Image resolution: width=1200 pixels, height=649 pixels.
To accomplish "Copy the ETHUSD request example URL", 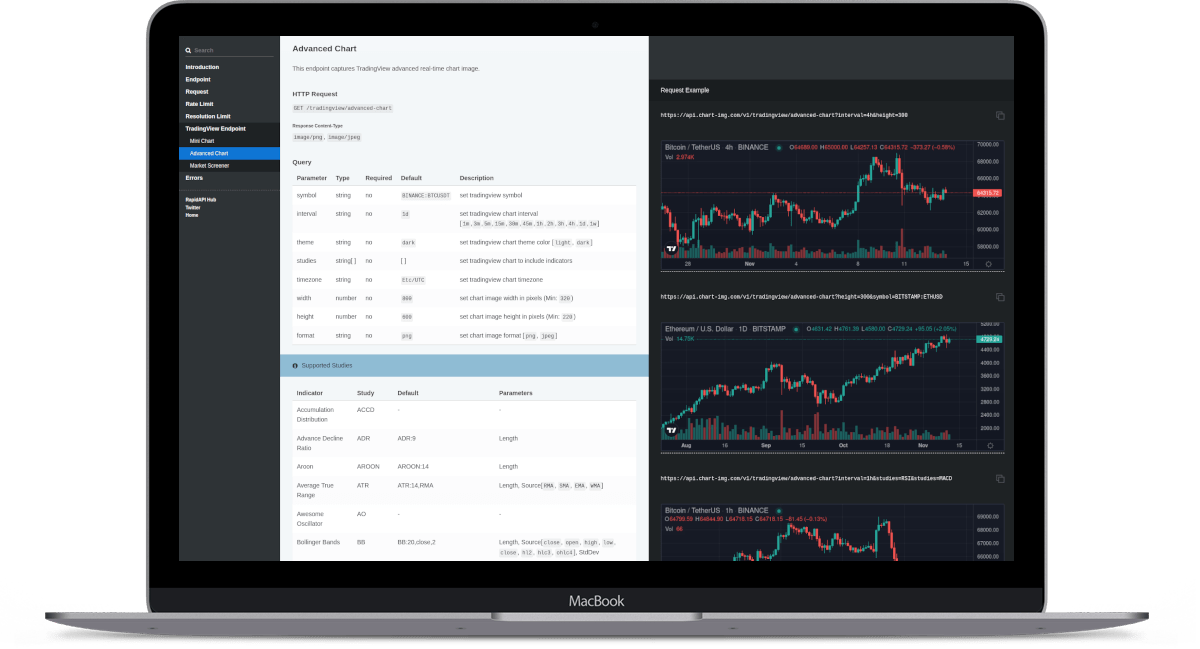I will tap(1000, 297).
